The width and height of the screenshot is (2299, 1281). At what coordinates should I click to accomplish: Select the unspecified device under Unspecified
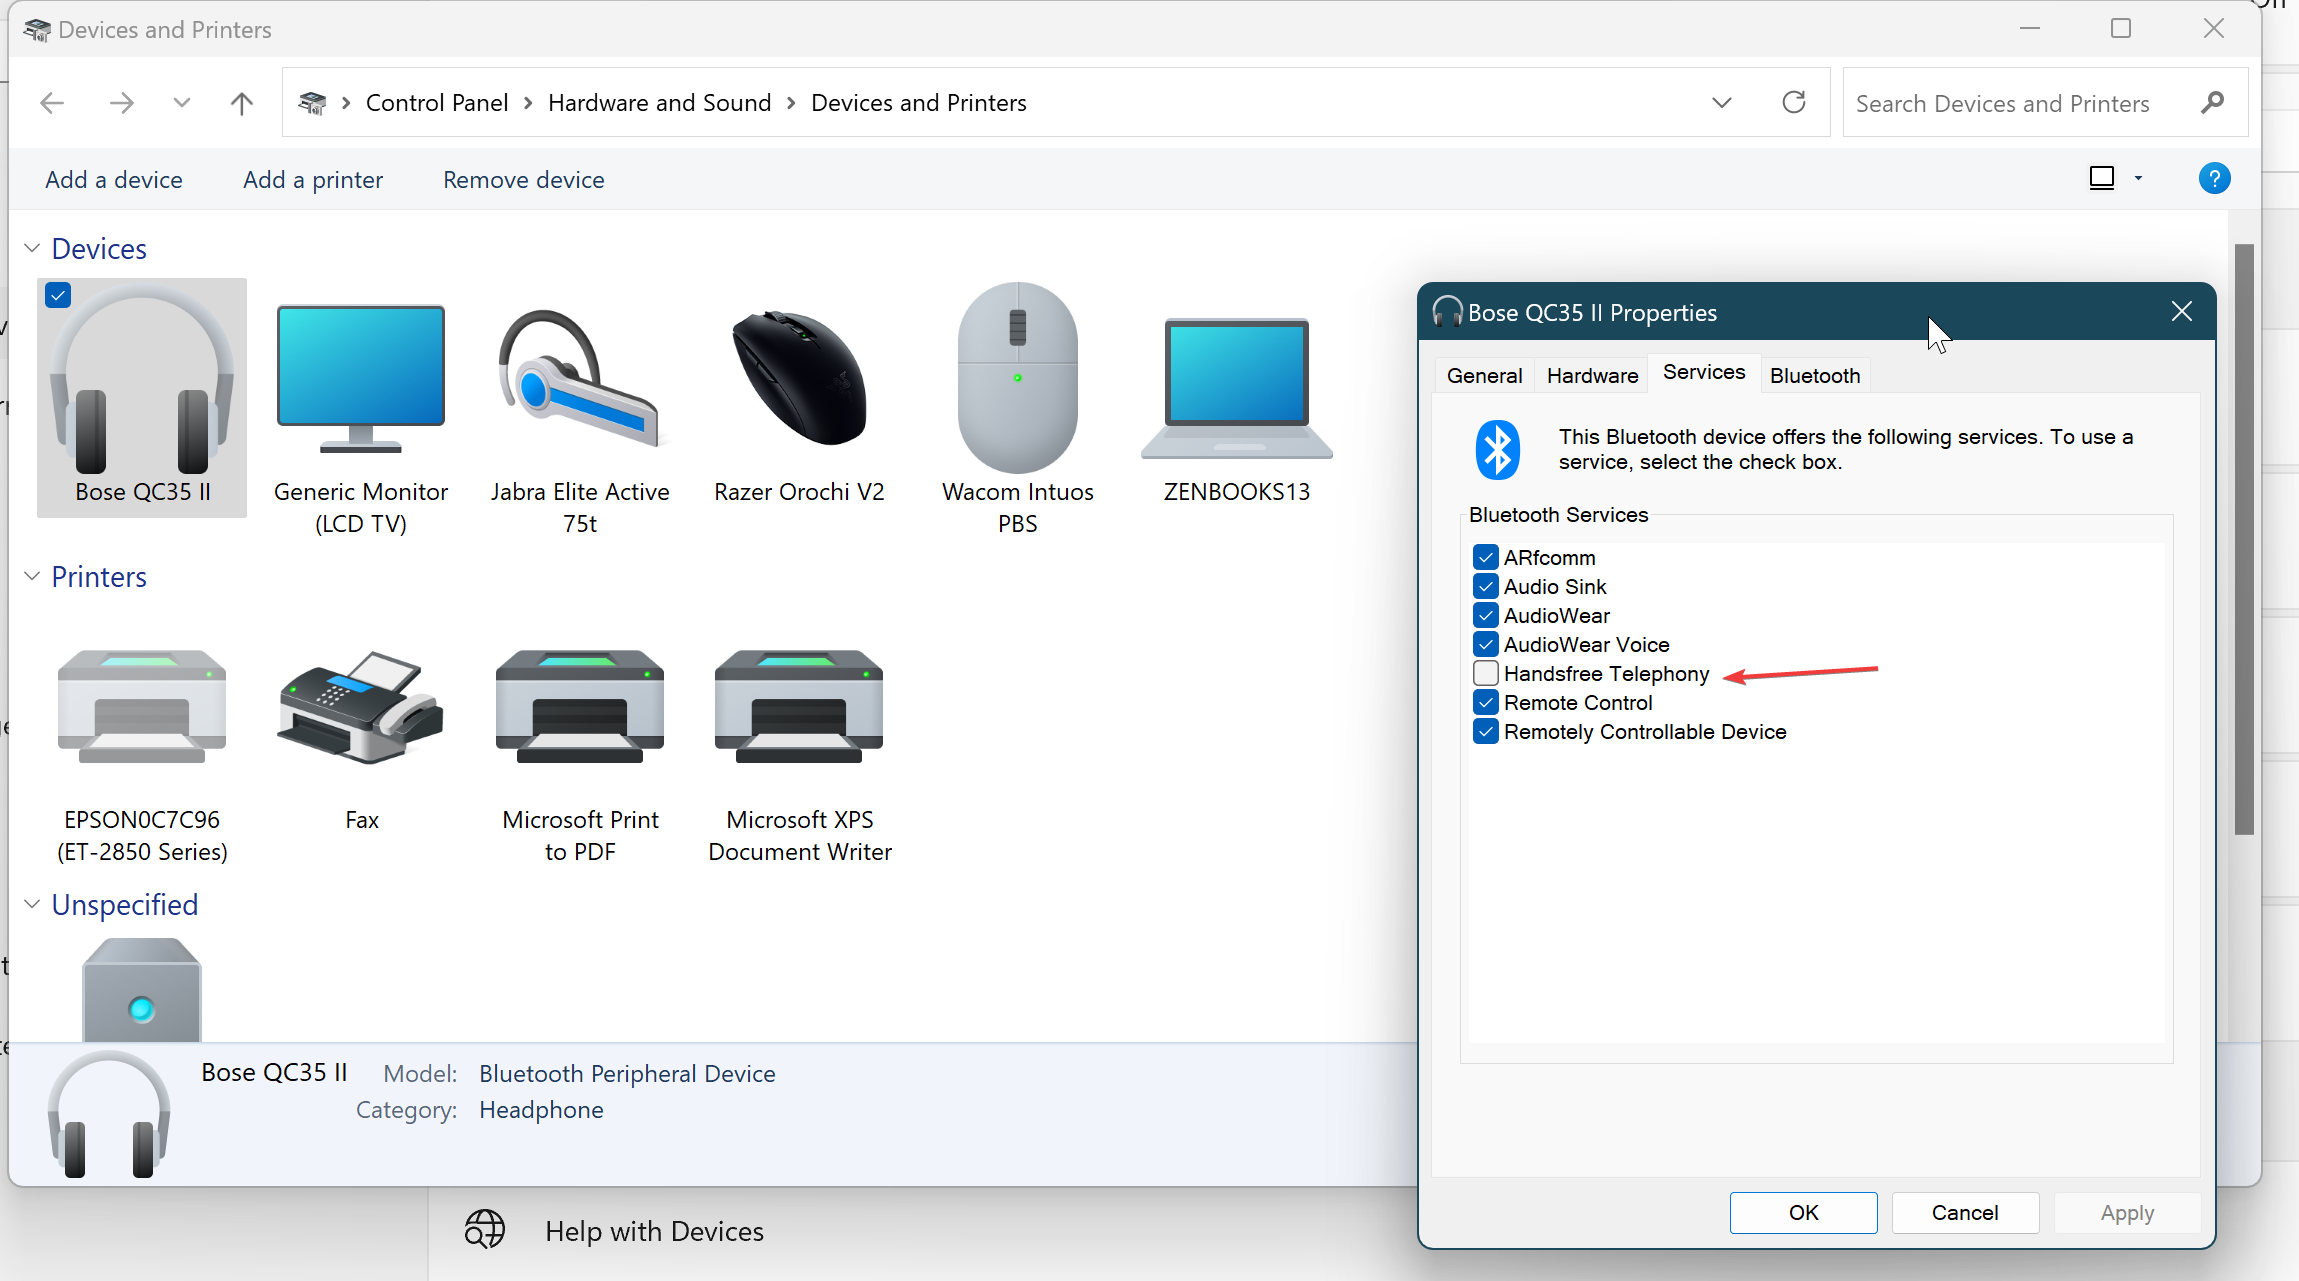pyautogui.click(x=142, y=990)
